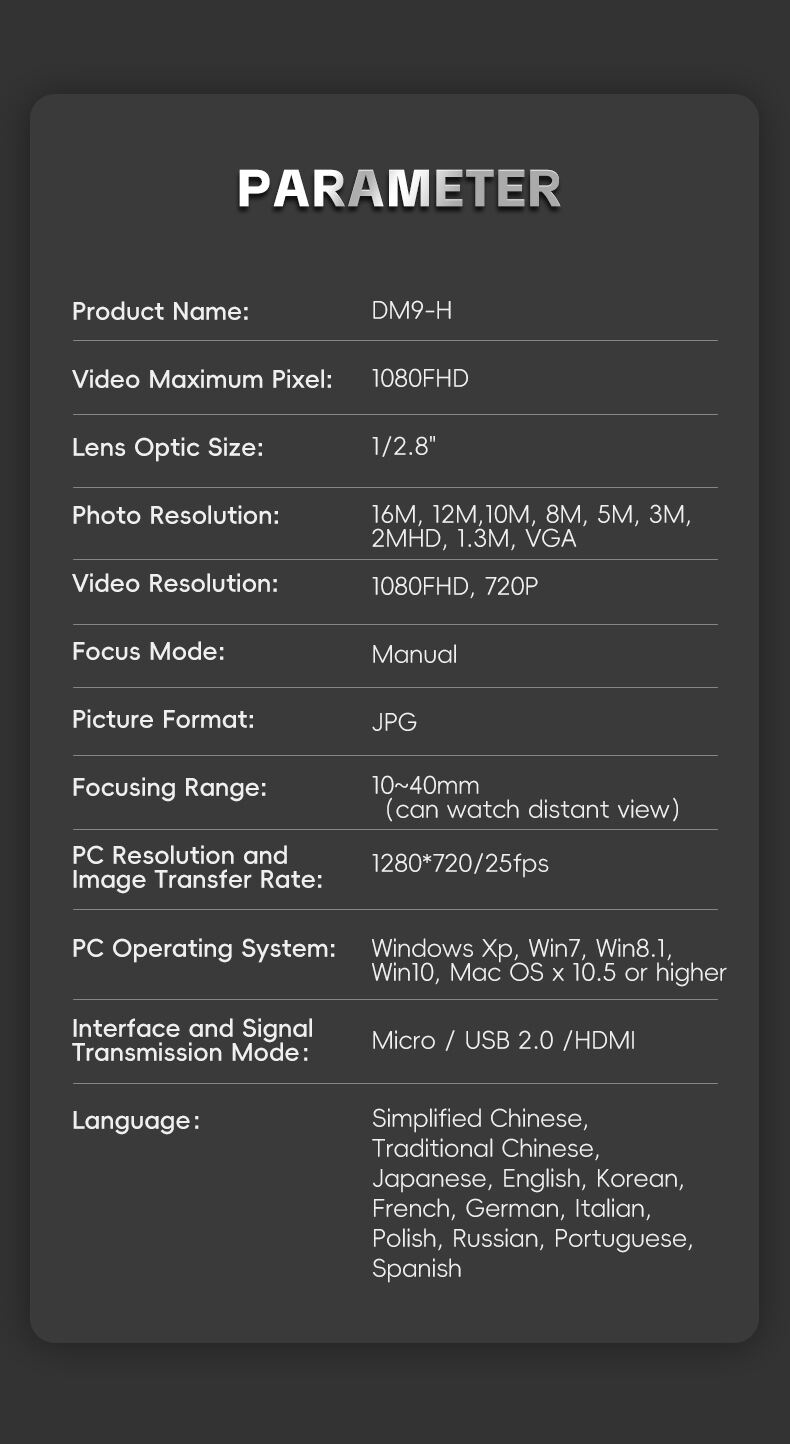
Task: Select the 1/2.8" lens size value
Action: click(404, 447)
